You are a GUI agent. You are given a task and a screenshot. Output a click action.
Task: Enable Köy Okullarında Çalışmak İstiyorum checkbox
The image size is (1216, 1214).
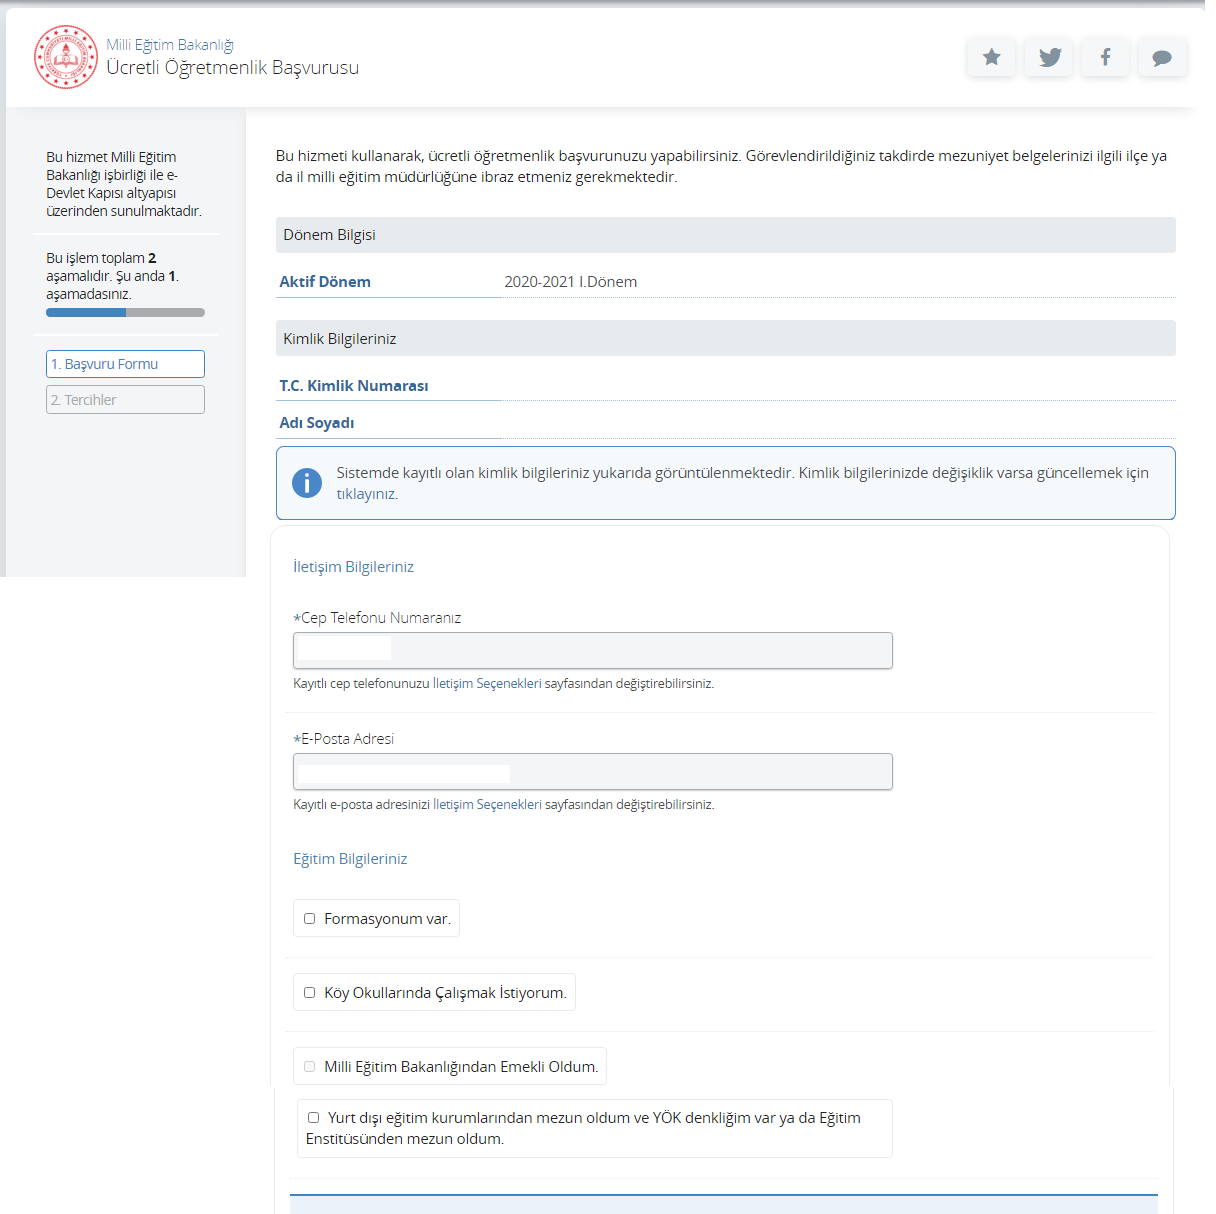point(310,993)
